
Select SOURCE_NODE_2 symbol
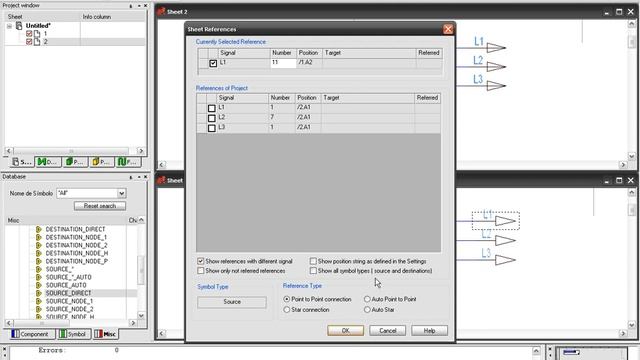[x=69, y=309]
